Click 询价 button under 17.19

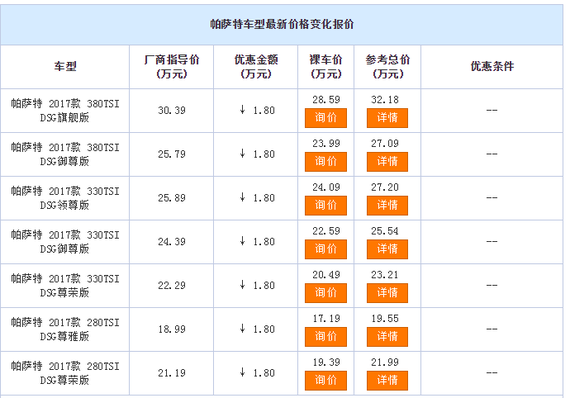326,337
